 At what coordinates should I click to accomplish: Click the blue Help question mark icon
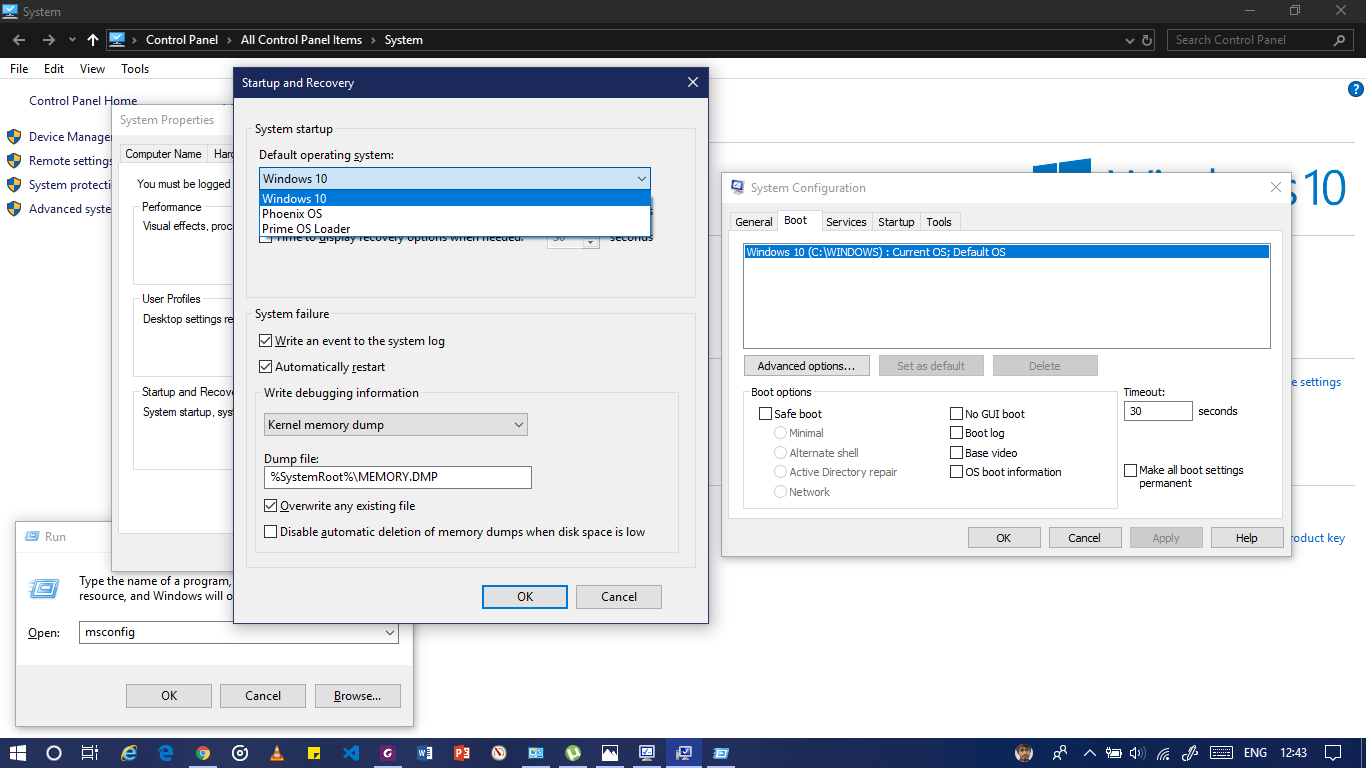coord(1356,89)
